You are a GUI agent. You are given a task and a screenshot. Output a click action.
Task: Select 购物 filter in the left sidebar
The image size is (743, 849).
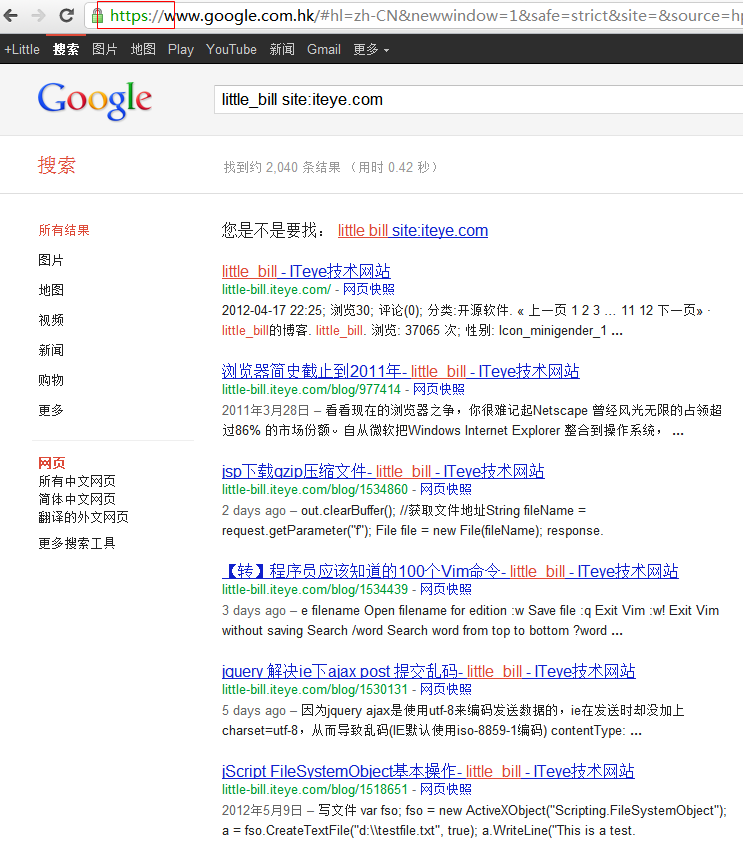coord(51,380)
